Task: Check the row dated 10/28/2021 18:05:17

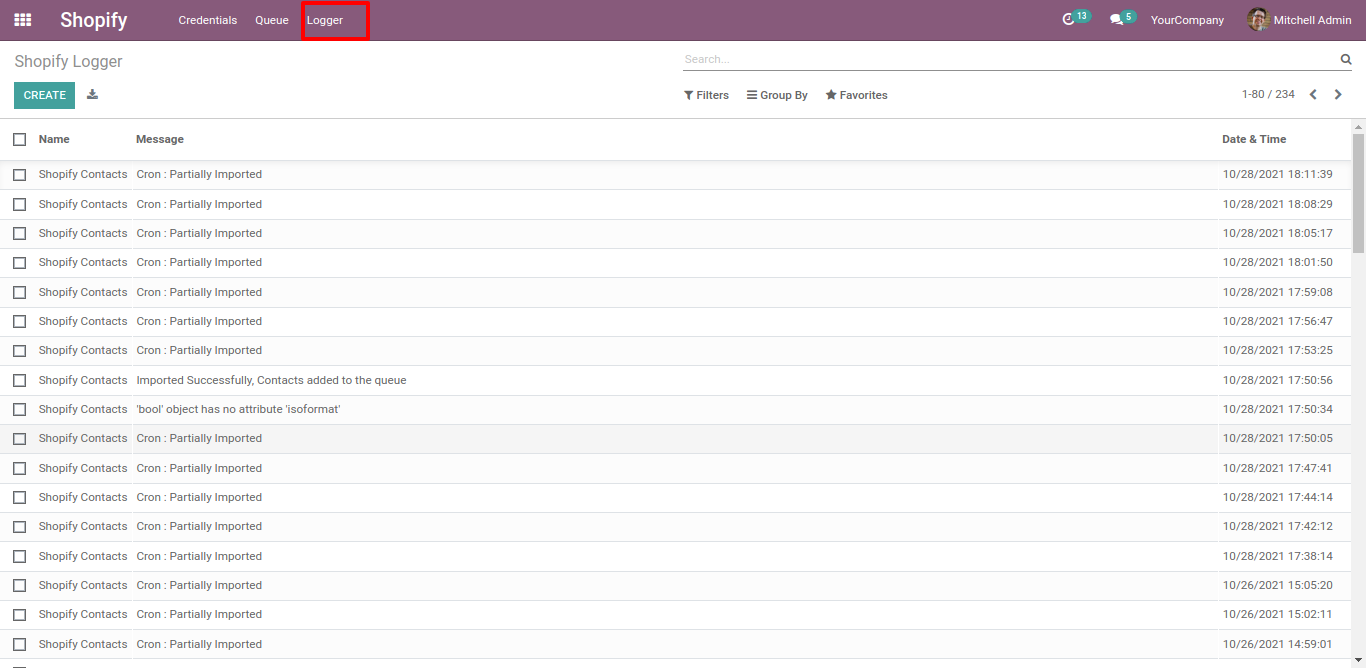Action: point(19,233)
